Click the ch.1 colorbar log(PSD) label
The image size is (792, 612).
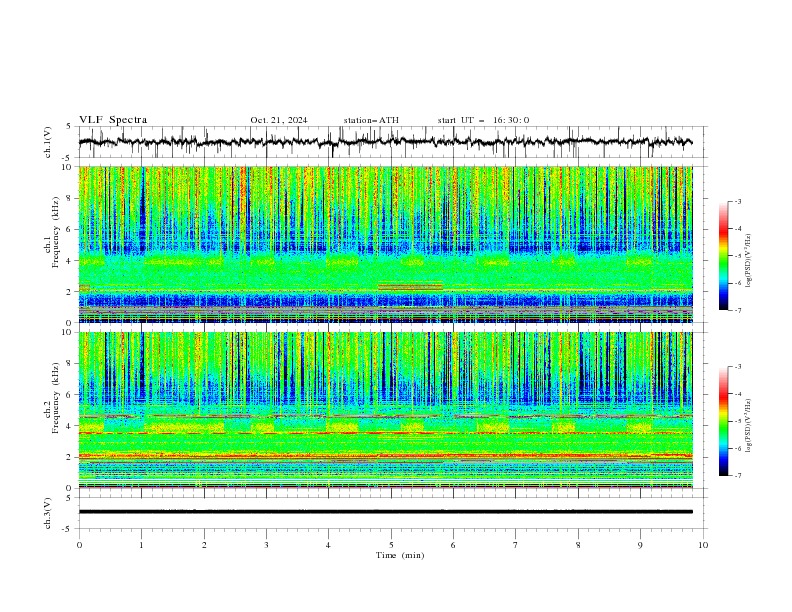point(750,261)
